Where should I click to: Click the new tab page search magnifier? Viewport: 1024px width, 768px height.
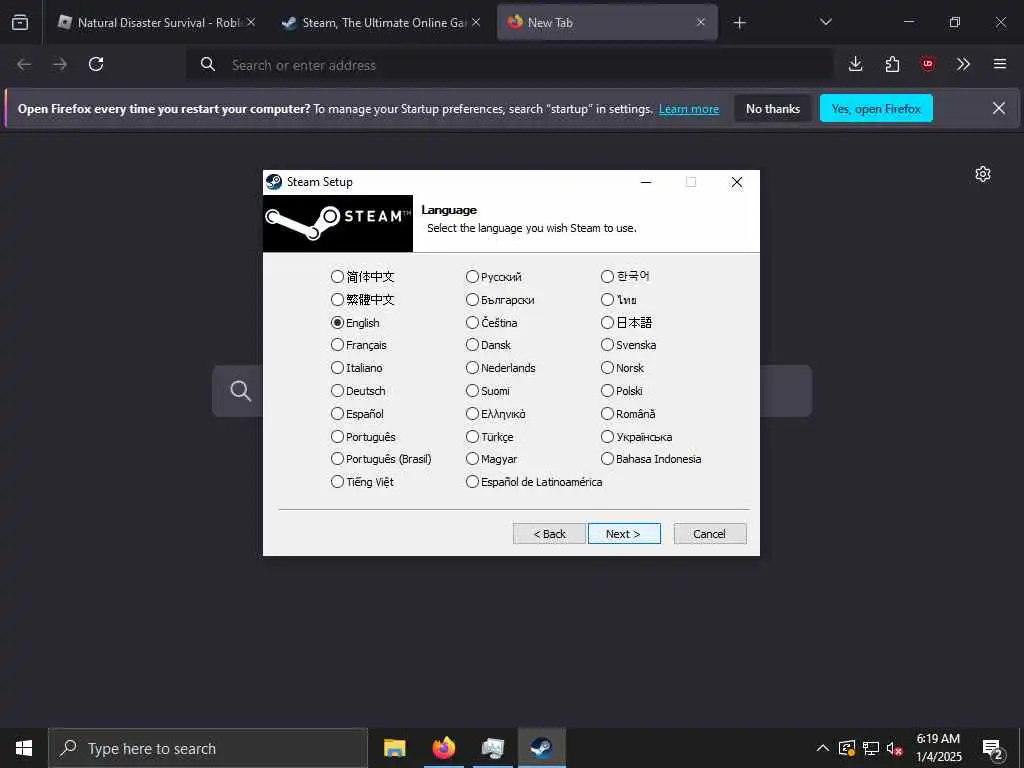[240, 391]
